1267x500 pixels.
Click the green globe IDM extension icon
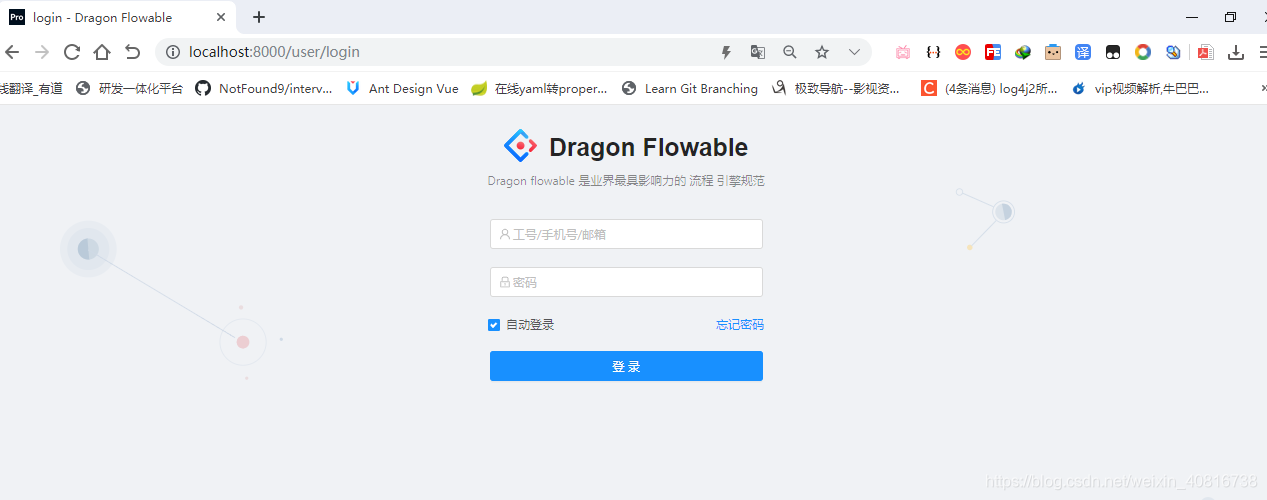(1023, 52)
